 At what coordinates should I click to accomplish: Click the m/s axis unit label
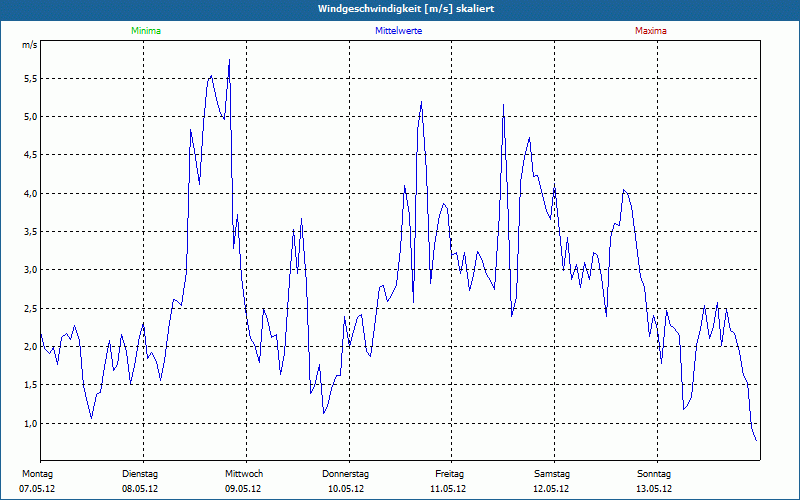29,45
